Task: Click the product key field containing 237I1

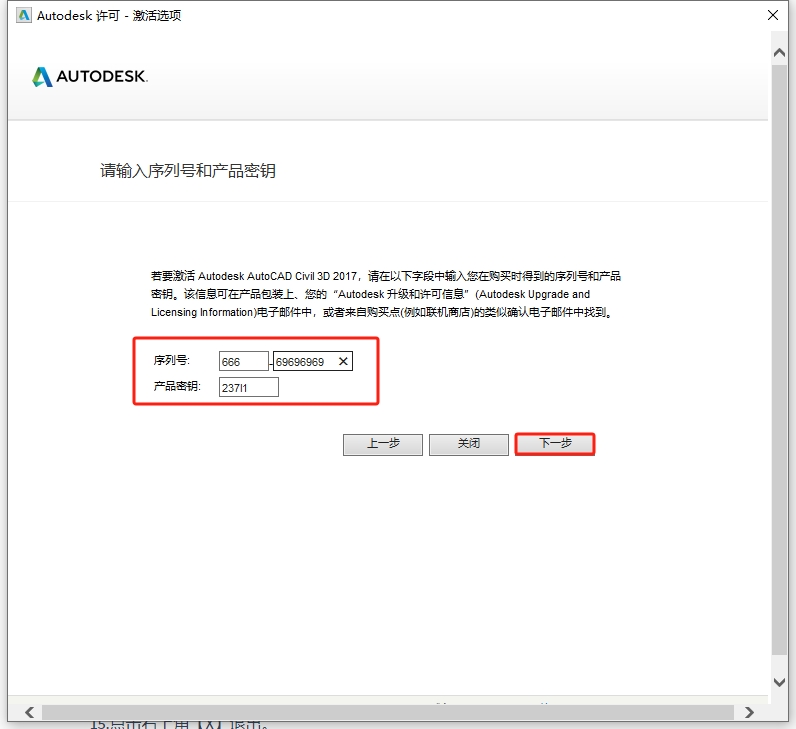Action: tap(248, 387)
